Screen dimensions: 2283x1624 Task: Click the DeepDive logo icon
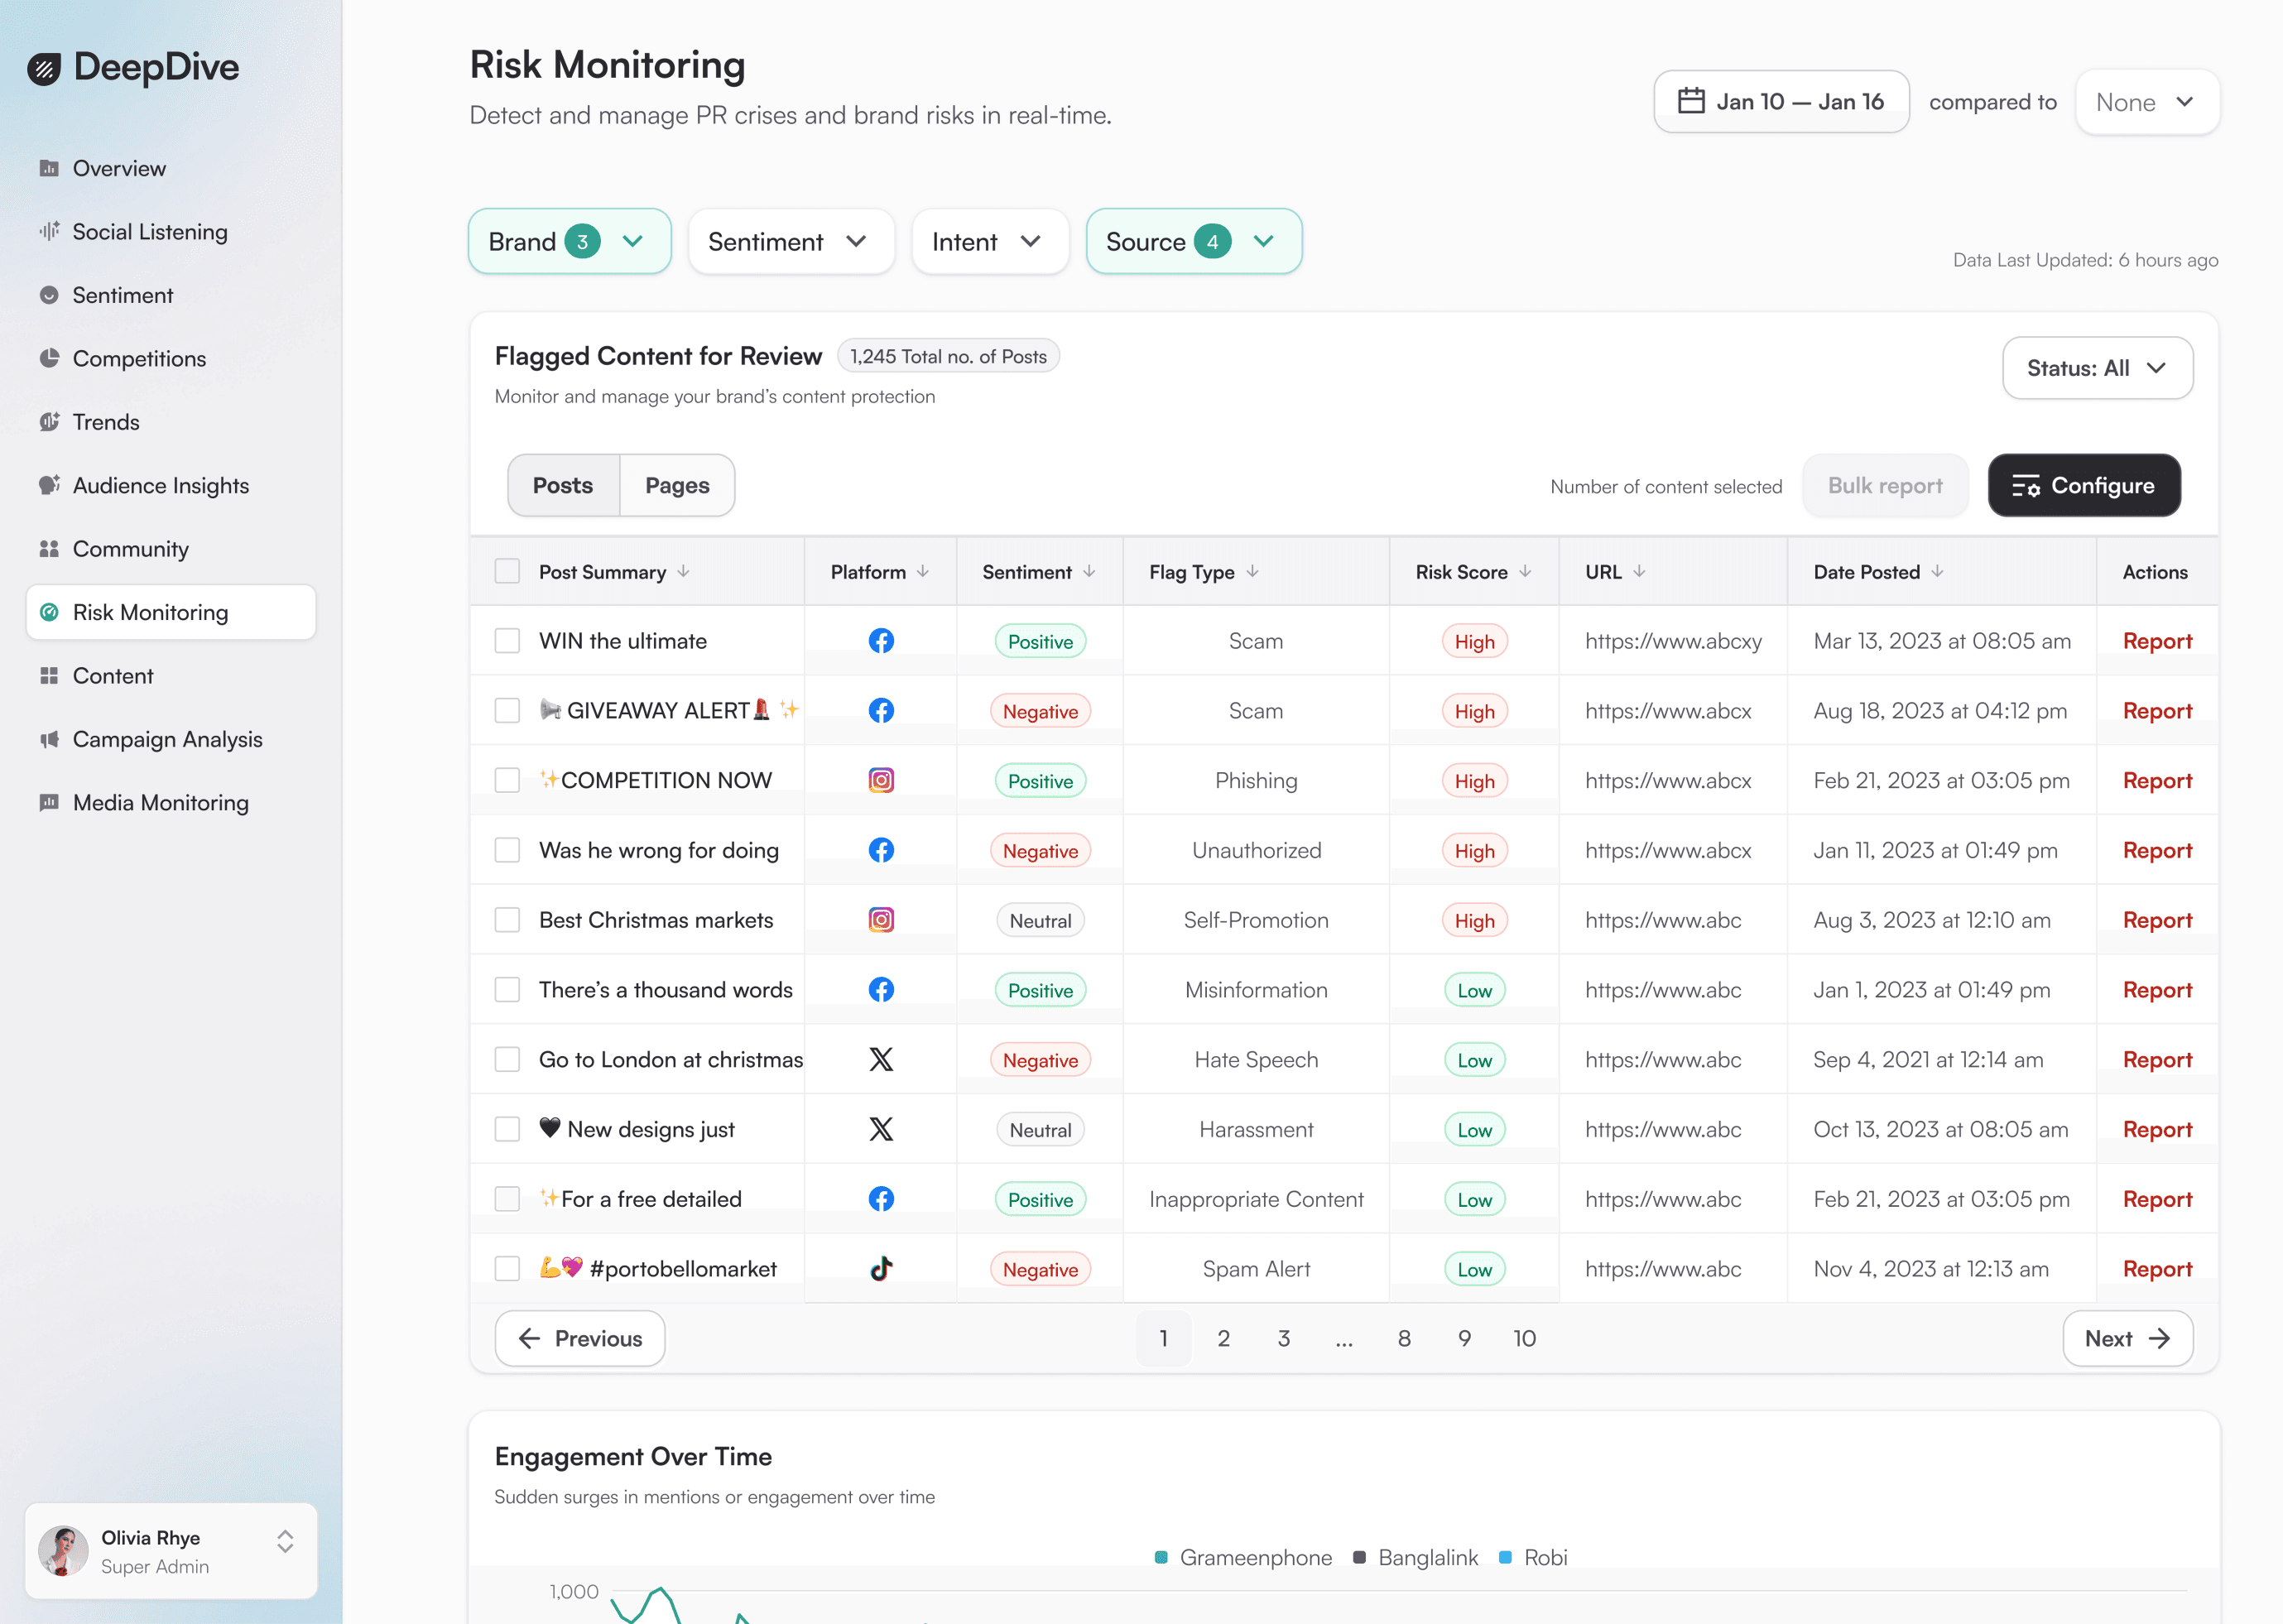click(x=44, y=68)
